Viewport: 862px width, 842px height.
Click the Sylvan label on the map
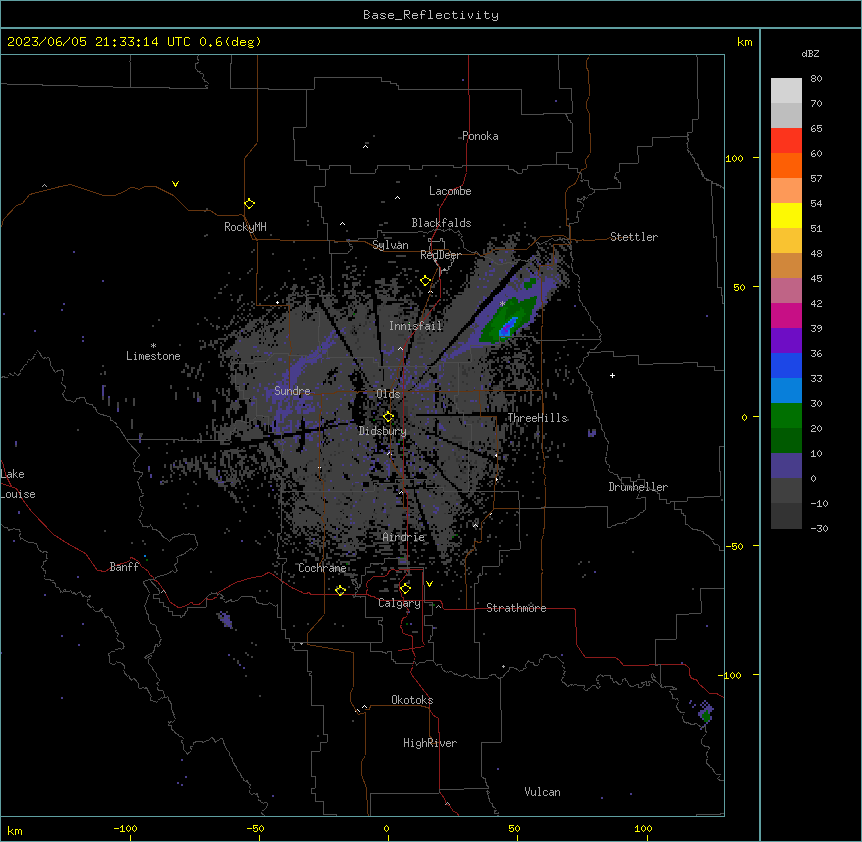tap(390, 245)
